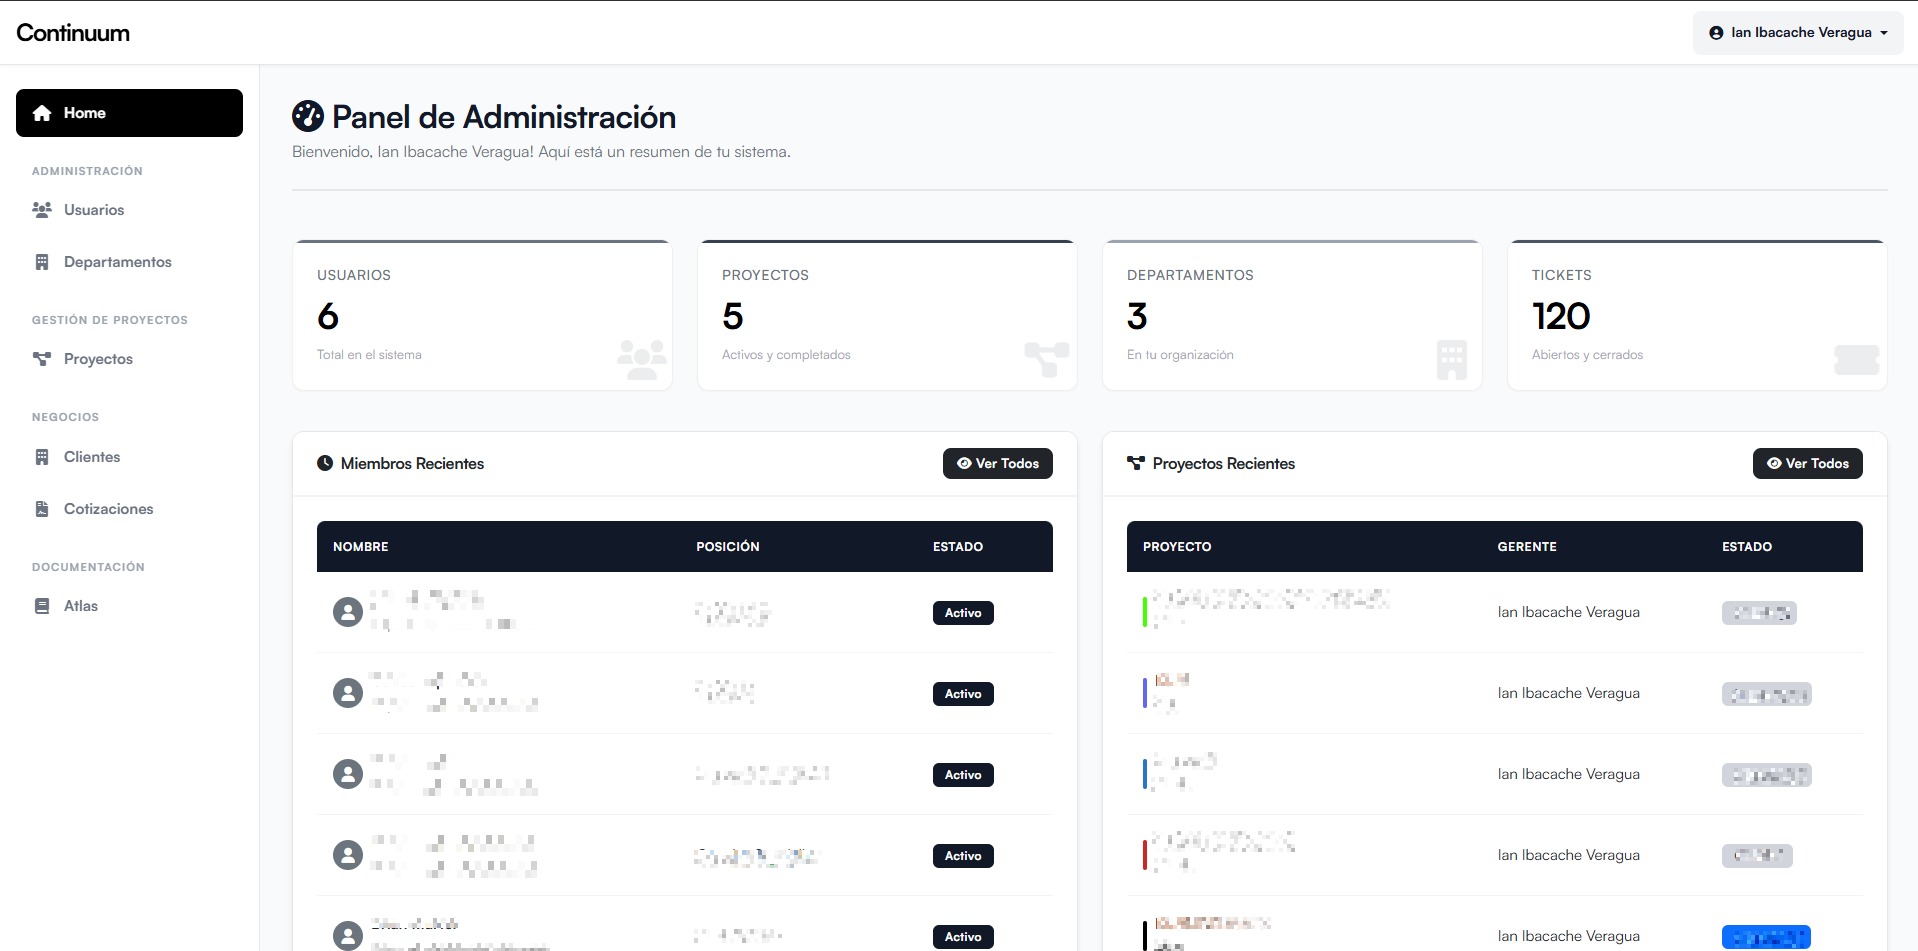Click the Atlas book icon
Viewport: 1918px width, 951px height.
coord(42,606)
